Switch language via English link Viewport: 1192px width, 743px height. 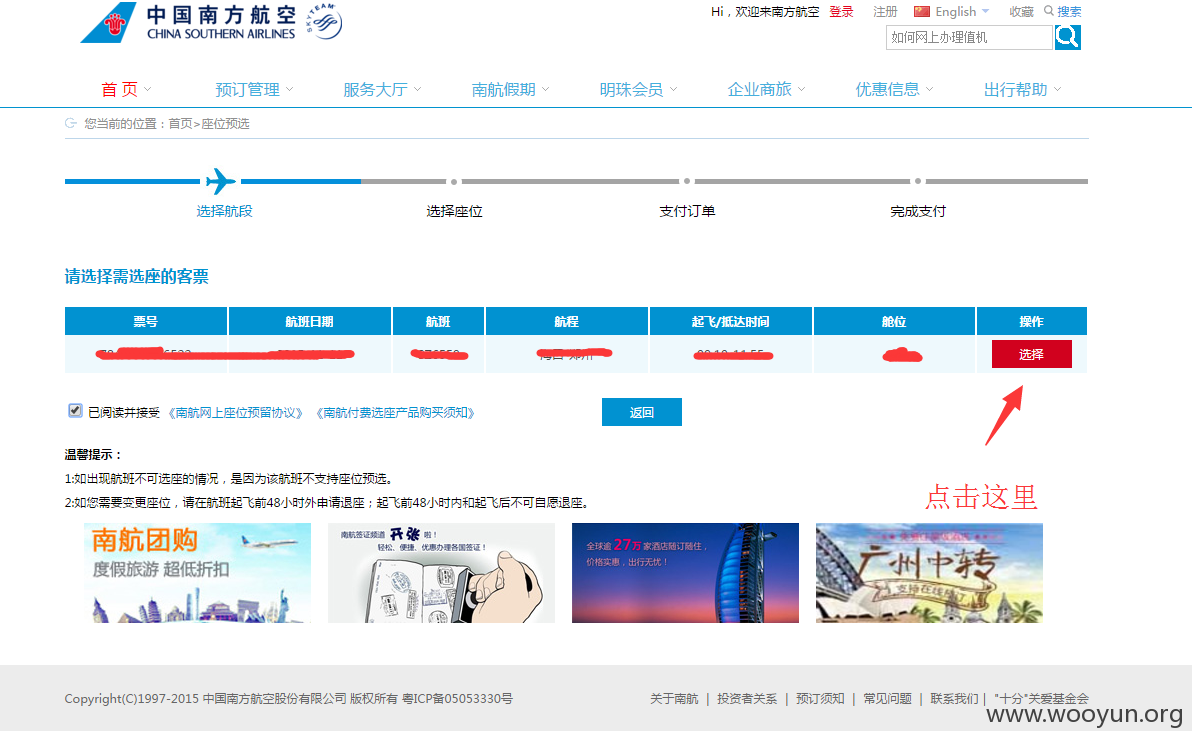coord(956,11)
